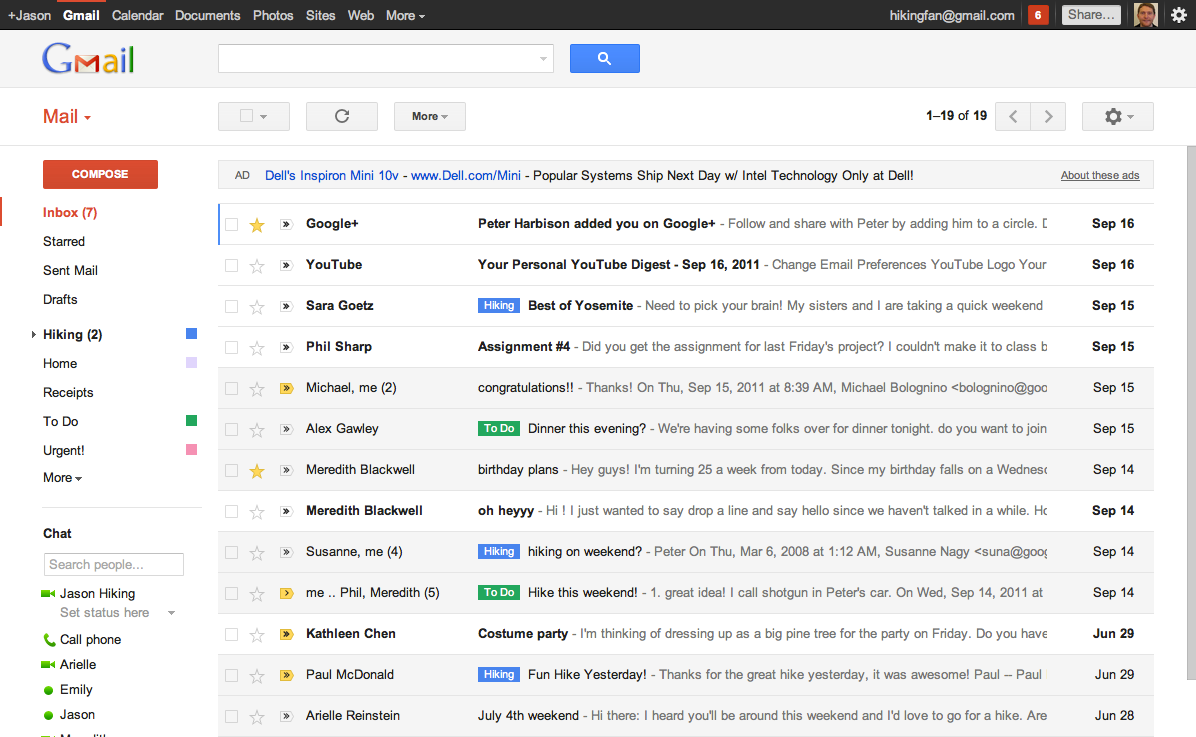
Task: Open the profile photo thumbnail
Action: (x=1146, y=14)
